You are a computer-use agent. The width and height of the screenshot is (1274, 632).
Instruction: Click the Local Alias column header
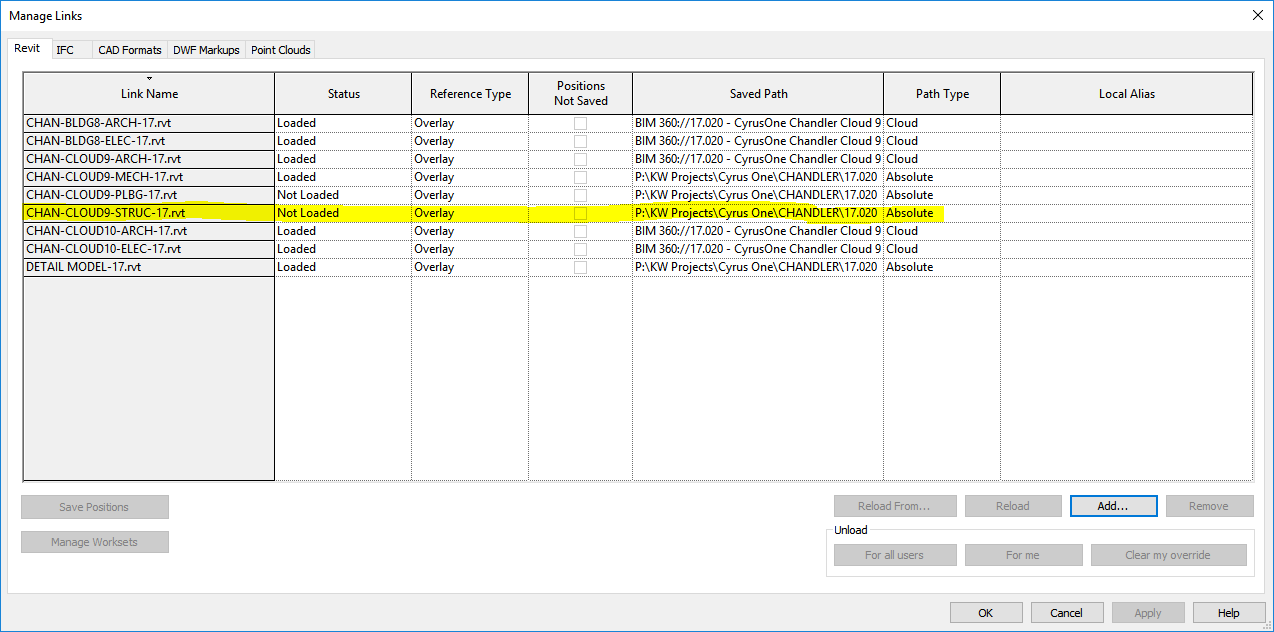tap(1126, 93)
